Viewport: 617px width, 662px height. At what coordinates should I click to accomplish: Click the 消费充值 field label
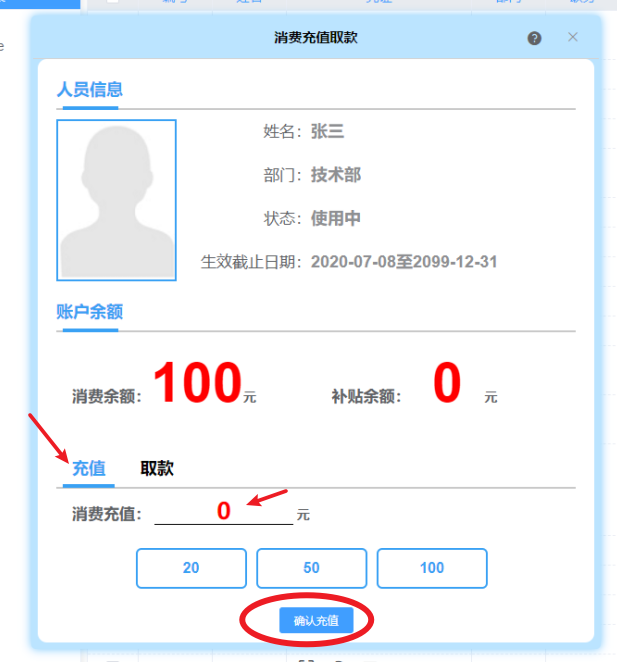point(107,514)
